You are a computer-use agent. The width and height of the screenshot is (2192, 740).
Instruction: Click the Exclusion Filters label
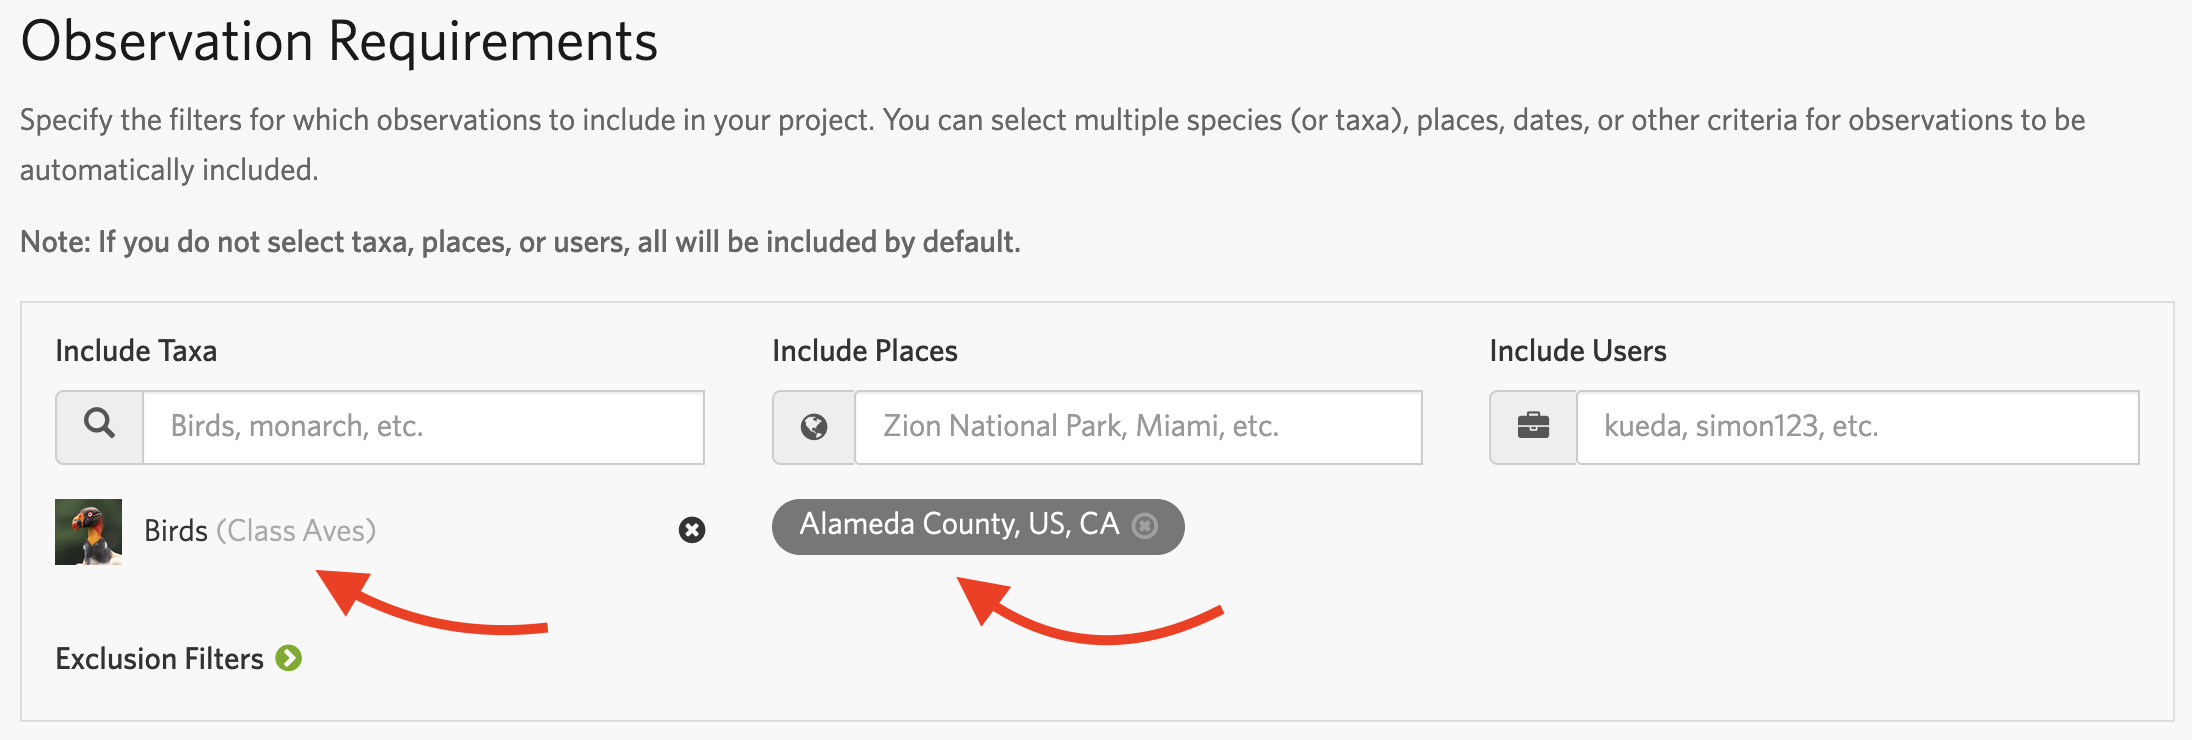[159, 659]
